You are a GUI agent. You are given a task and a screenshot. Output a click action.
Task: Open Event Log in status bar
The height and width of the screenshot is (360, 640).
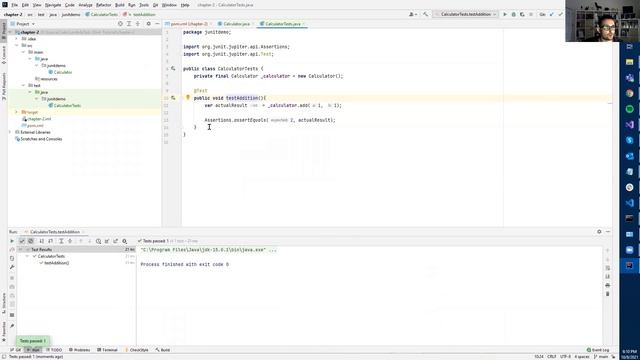pos(598,350)
